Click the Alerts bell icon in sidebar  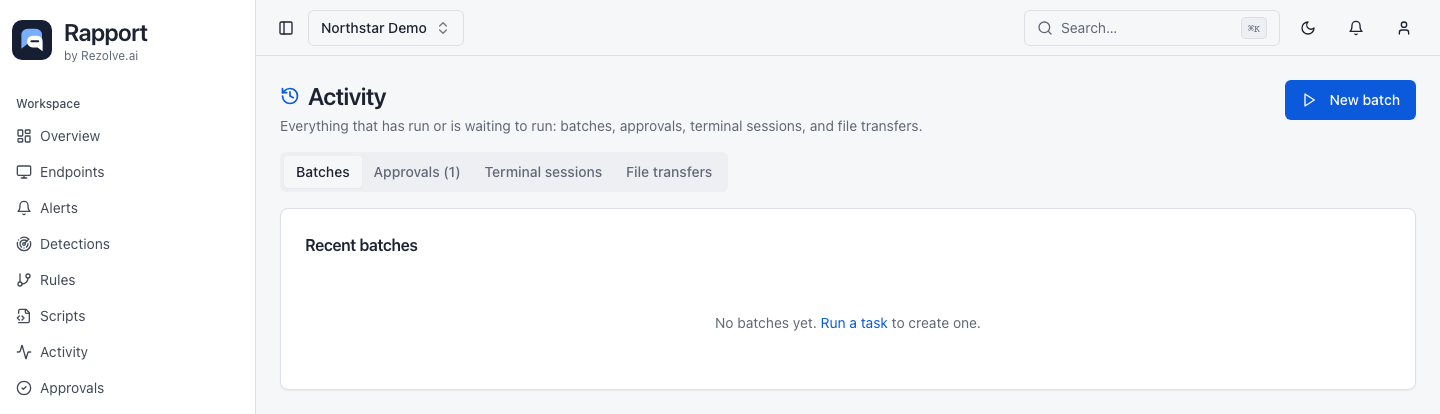click(24, 208)
